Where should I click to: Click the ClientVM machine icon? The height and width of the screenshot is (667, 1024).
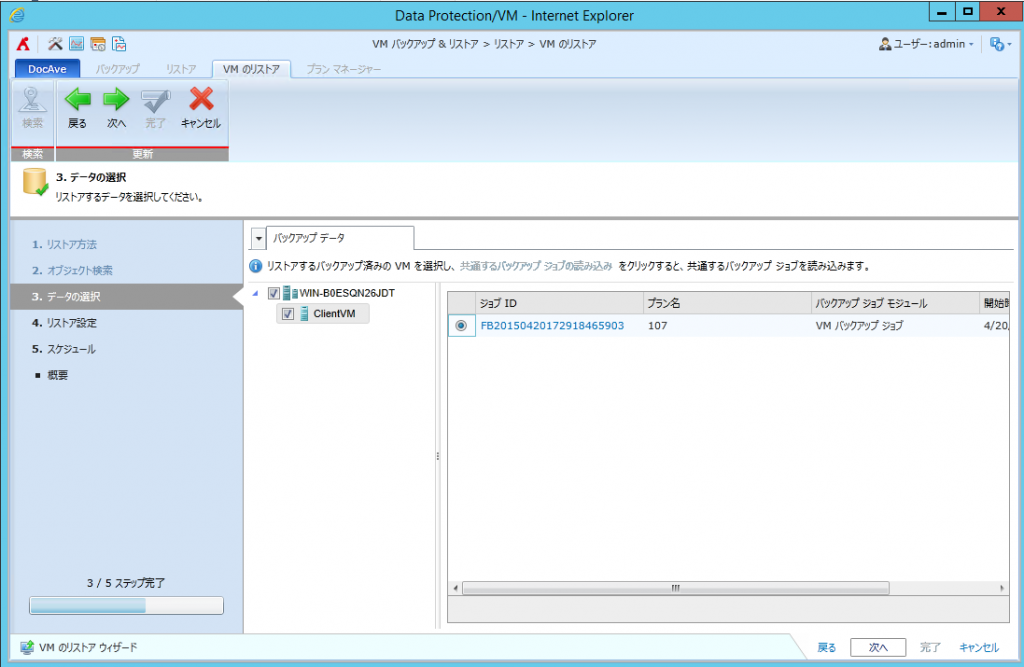pos(304,314)
